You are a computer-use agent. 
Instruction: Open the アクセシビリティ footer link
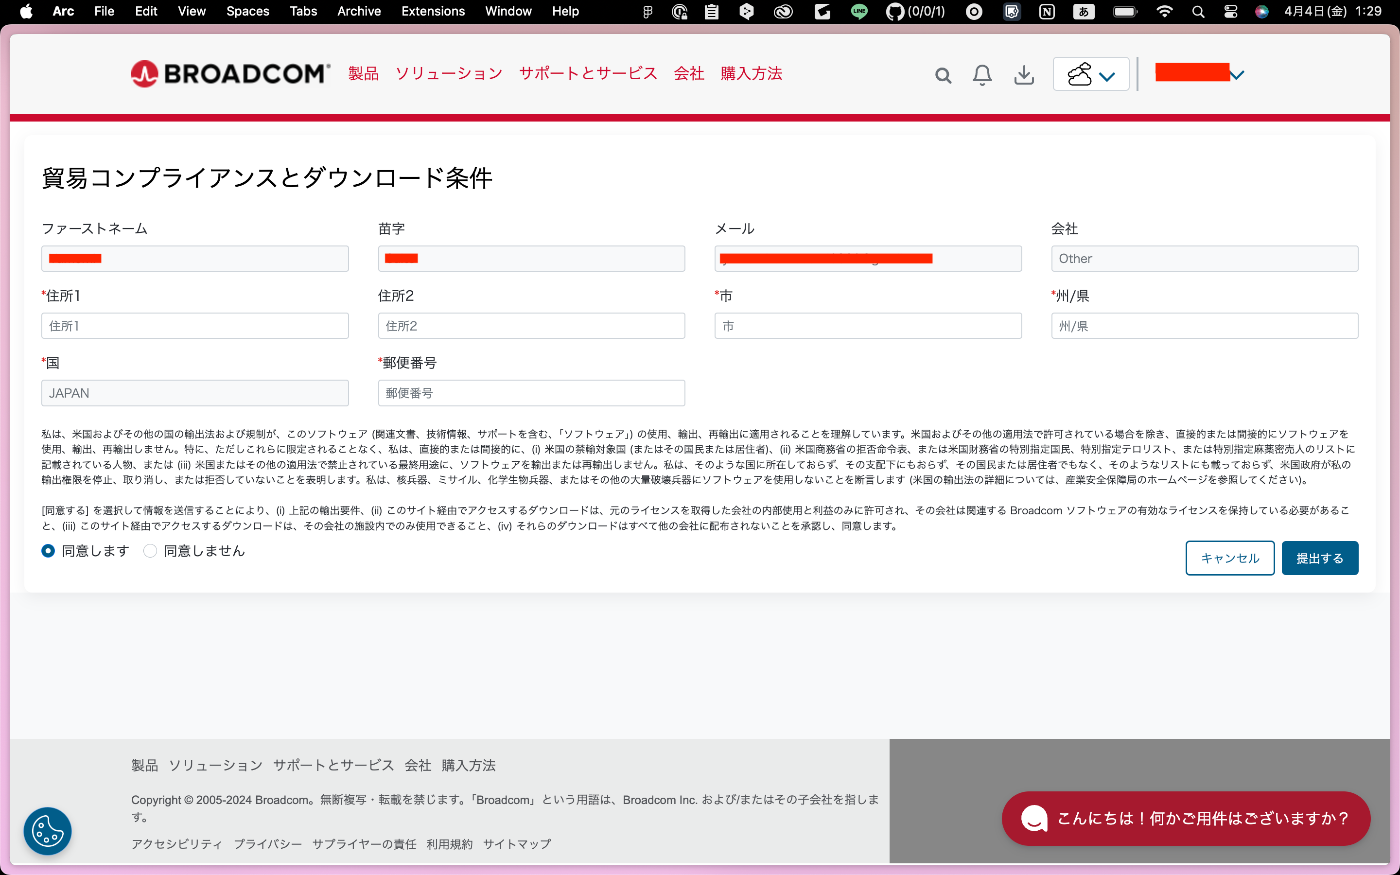177,844
